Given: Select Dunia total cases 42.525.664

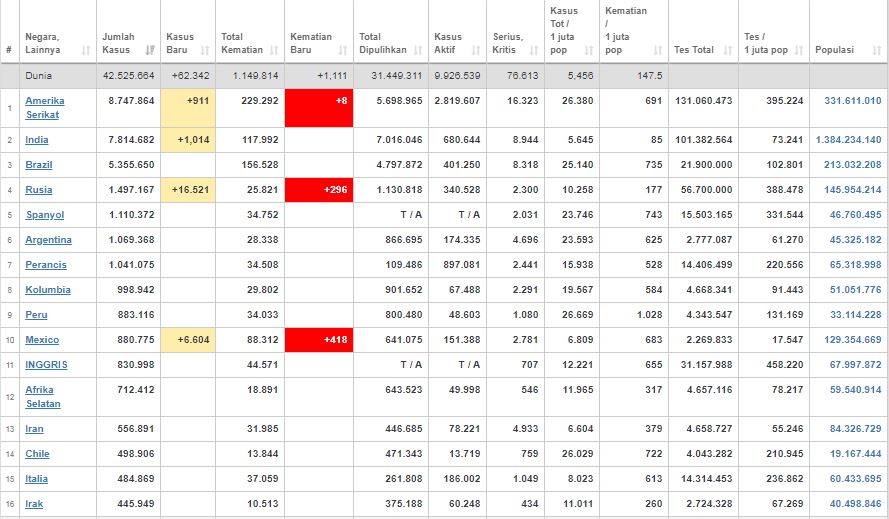Looking at the screenshot, I should pyautogui.click(x=129, y=75).
